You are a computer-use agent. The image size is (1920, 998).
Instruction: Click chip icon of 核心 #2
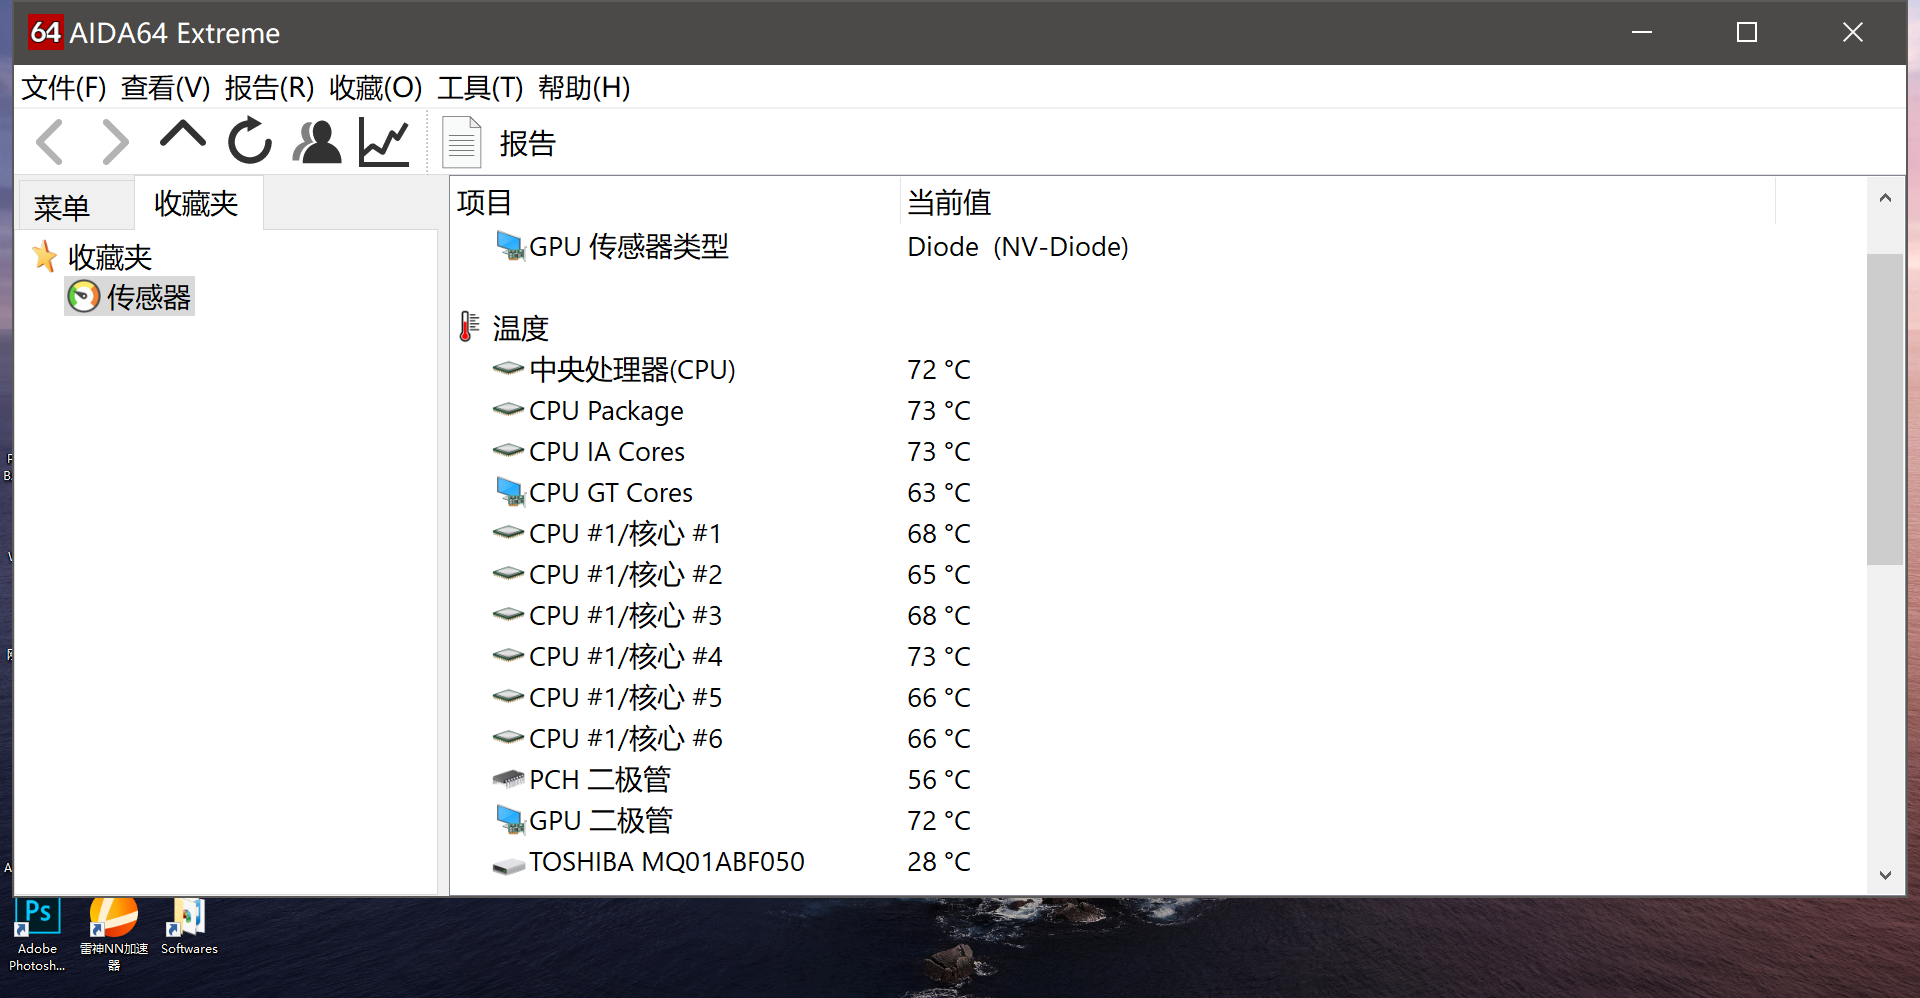[509, 573]
